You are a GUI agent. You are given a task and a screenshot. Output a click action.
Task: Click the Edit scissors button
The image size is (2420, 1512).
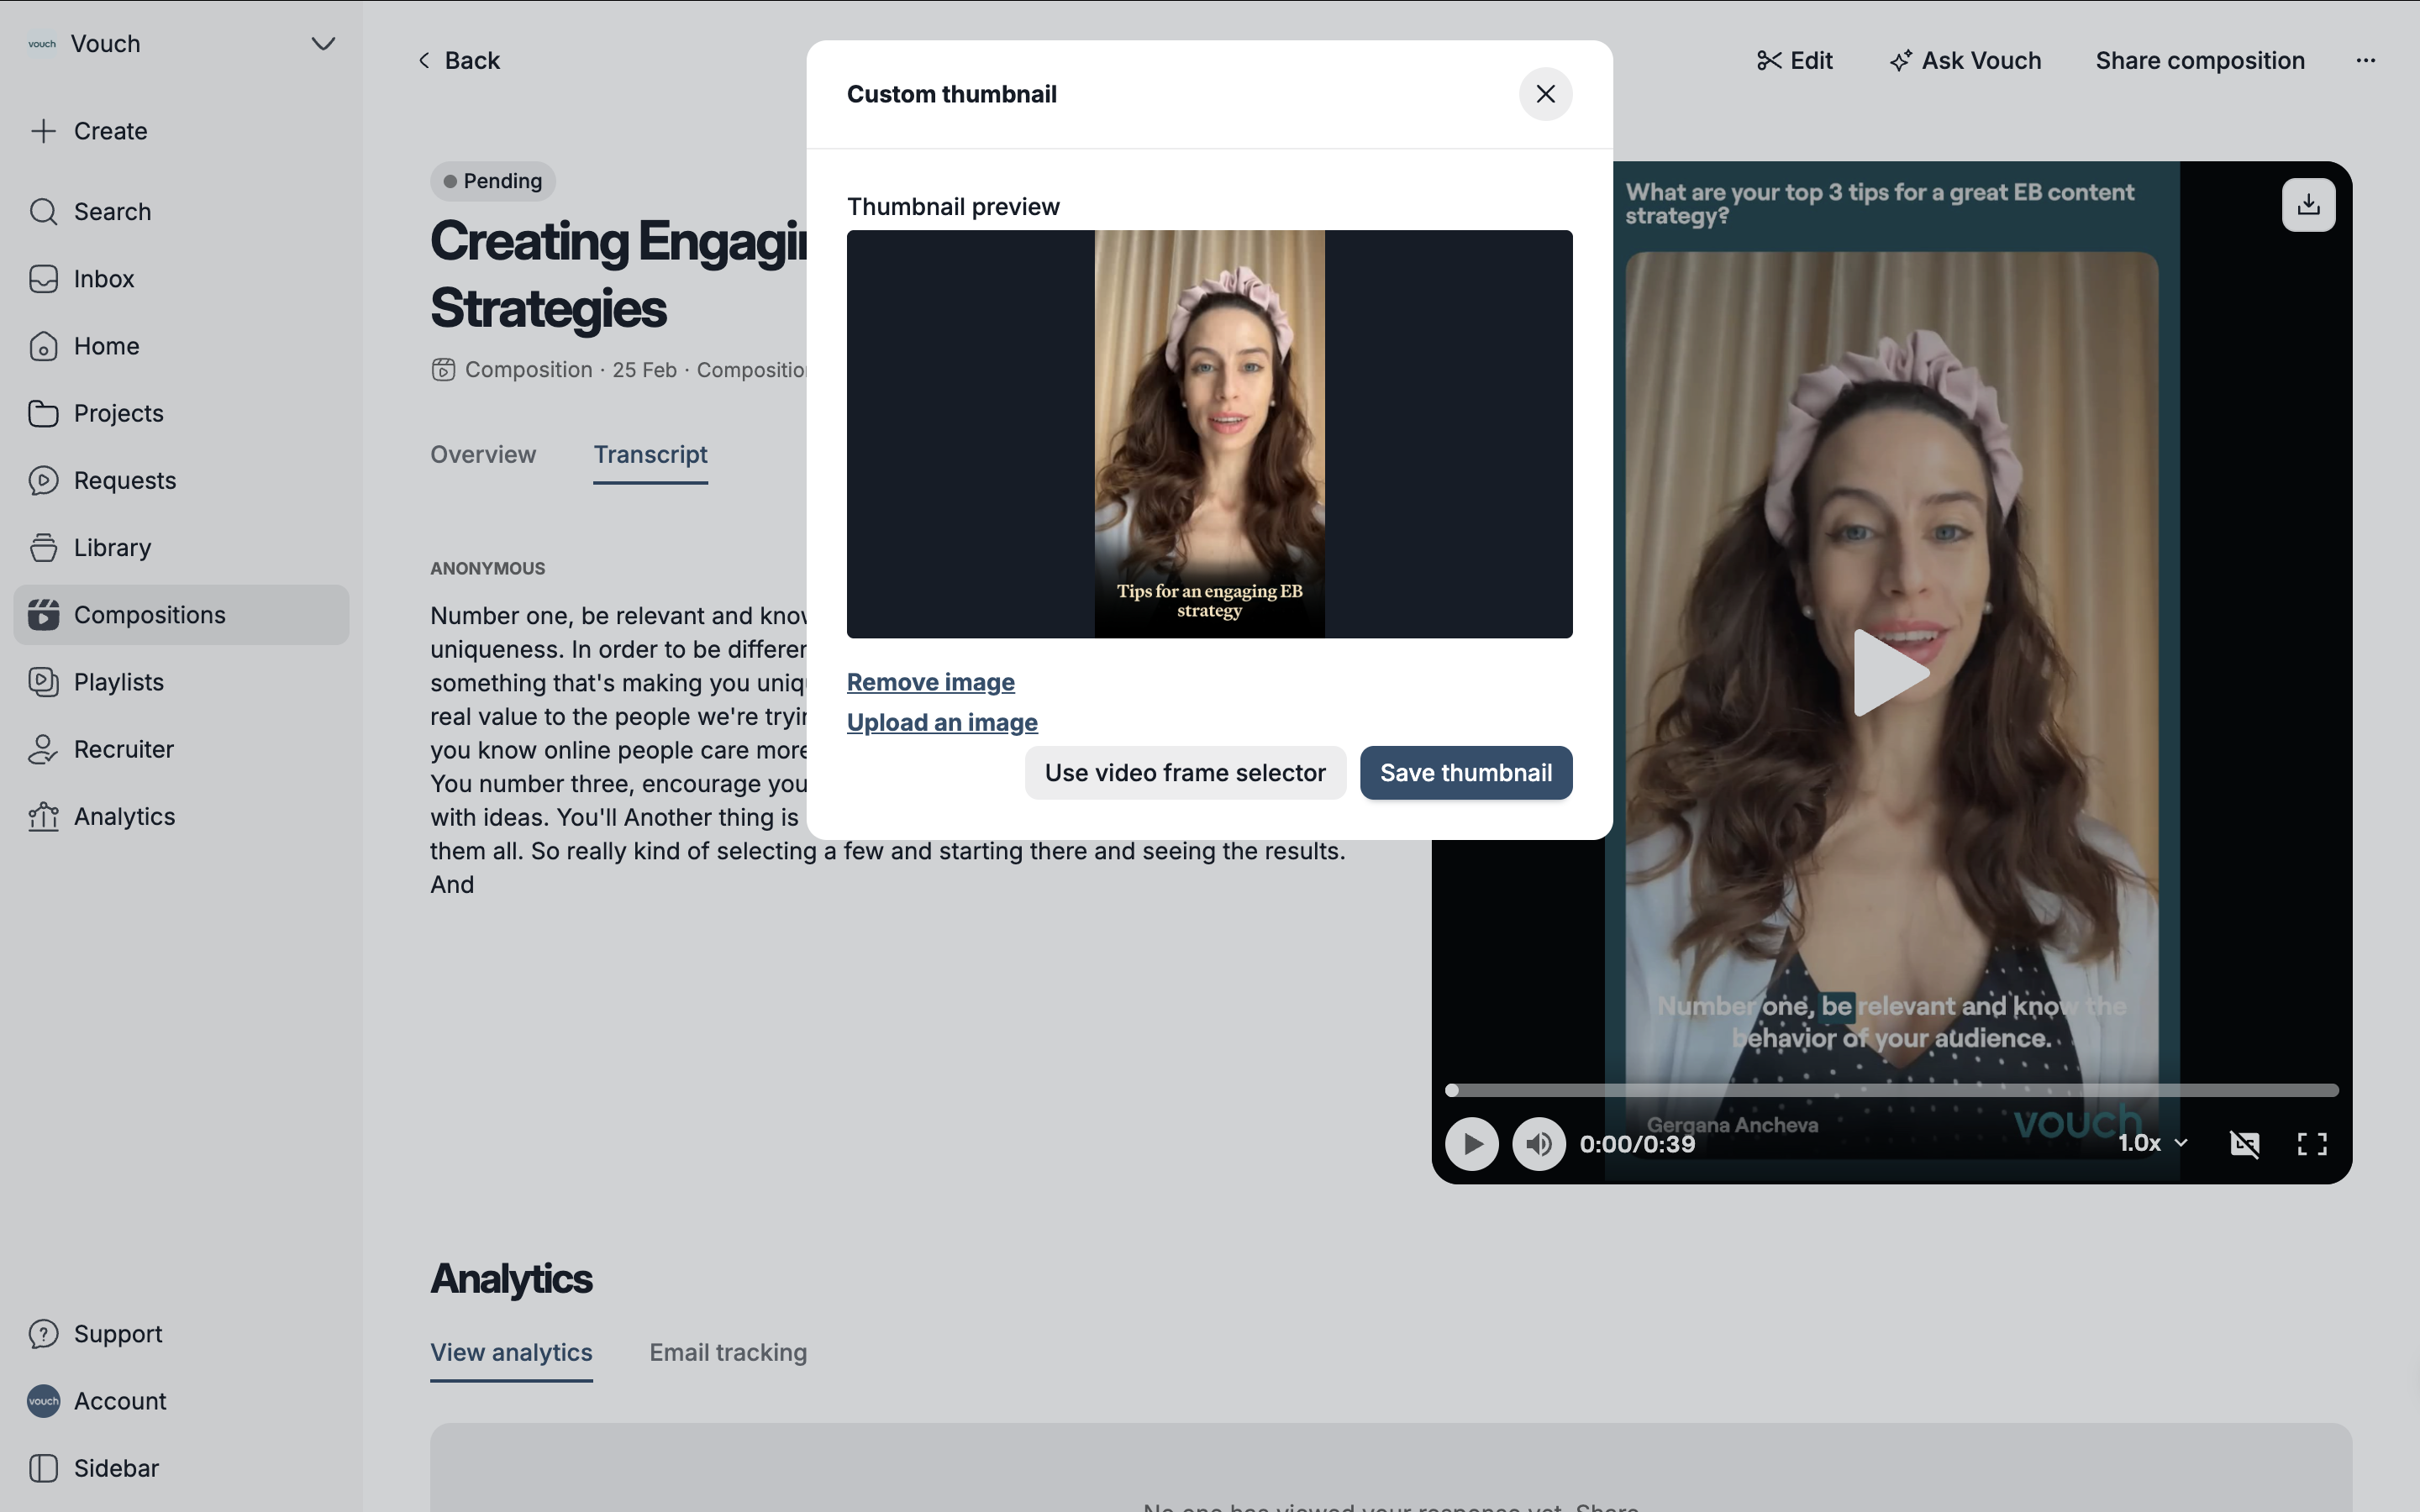[x=1795, y=61]
